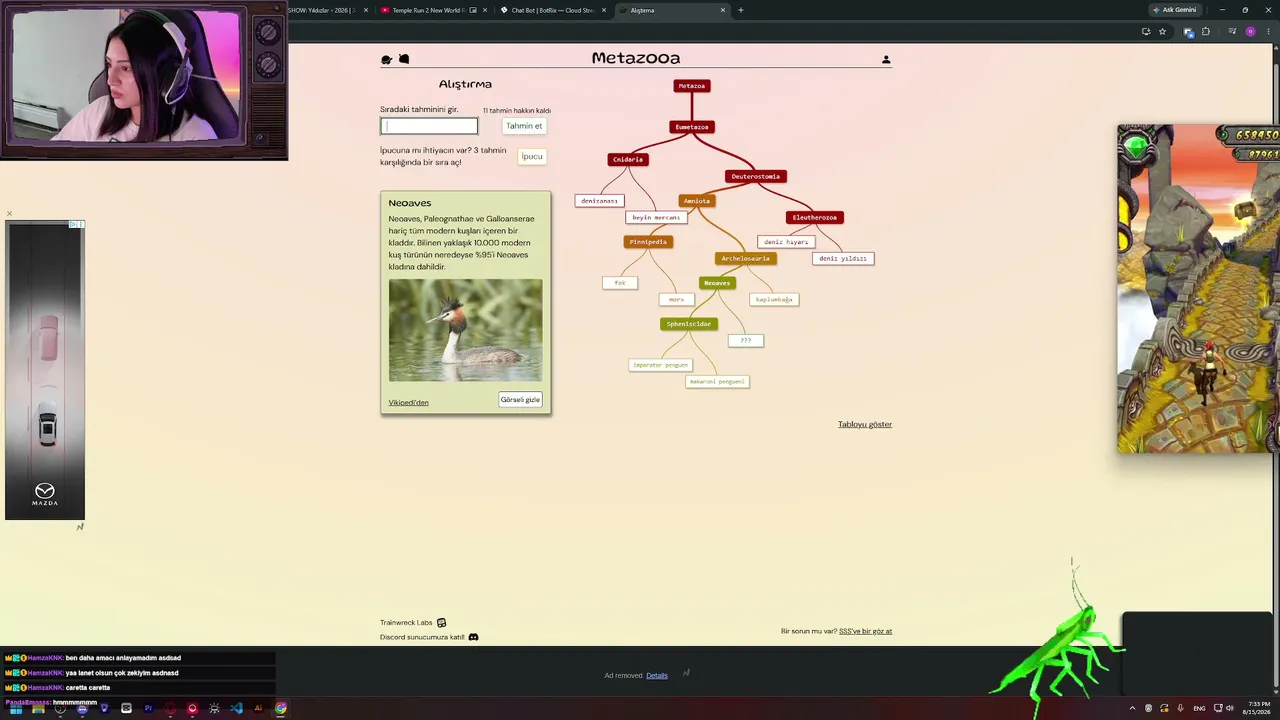Open Visual Studio Code from taskbar
Viewport: 1280px width, 720px height.
pyautogui.click(x=236, y=708)
